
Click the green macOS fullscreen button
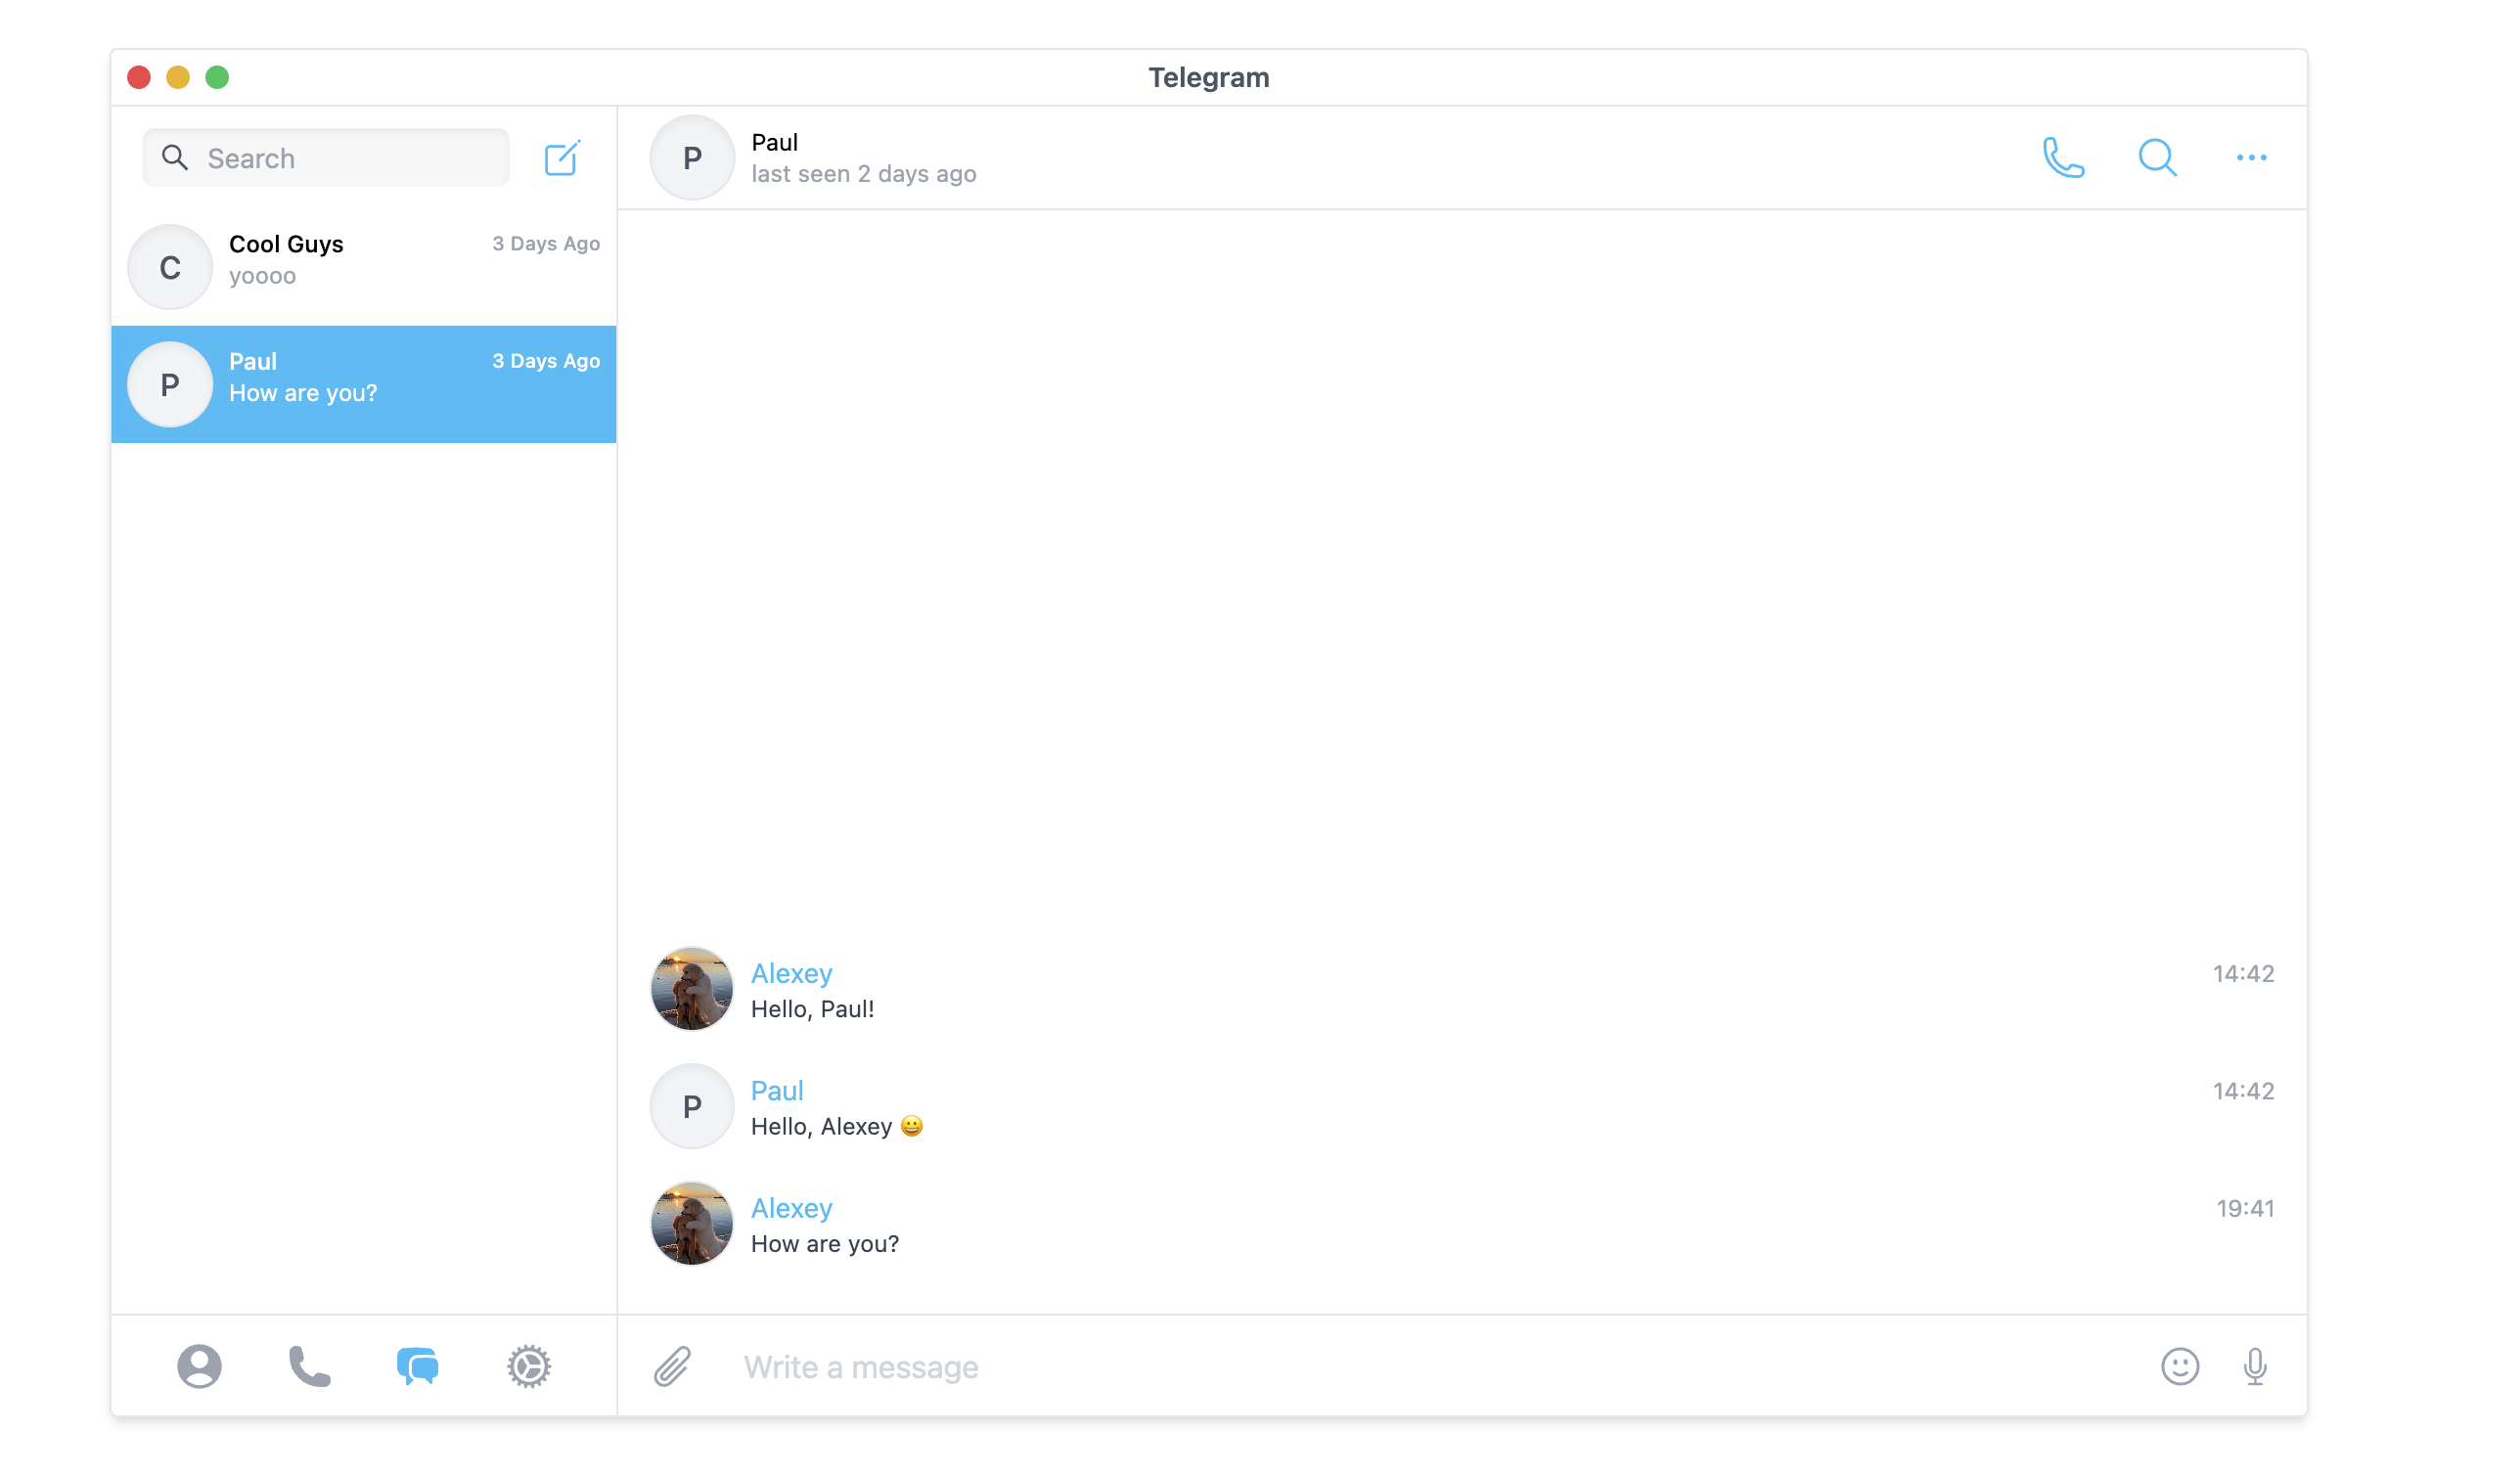[217, 77]
